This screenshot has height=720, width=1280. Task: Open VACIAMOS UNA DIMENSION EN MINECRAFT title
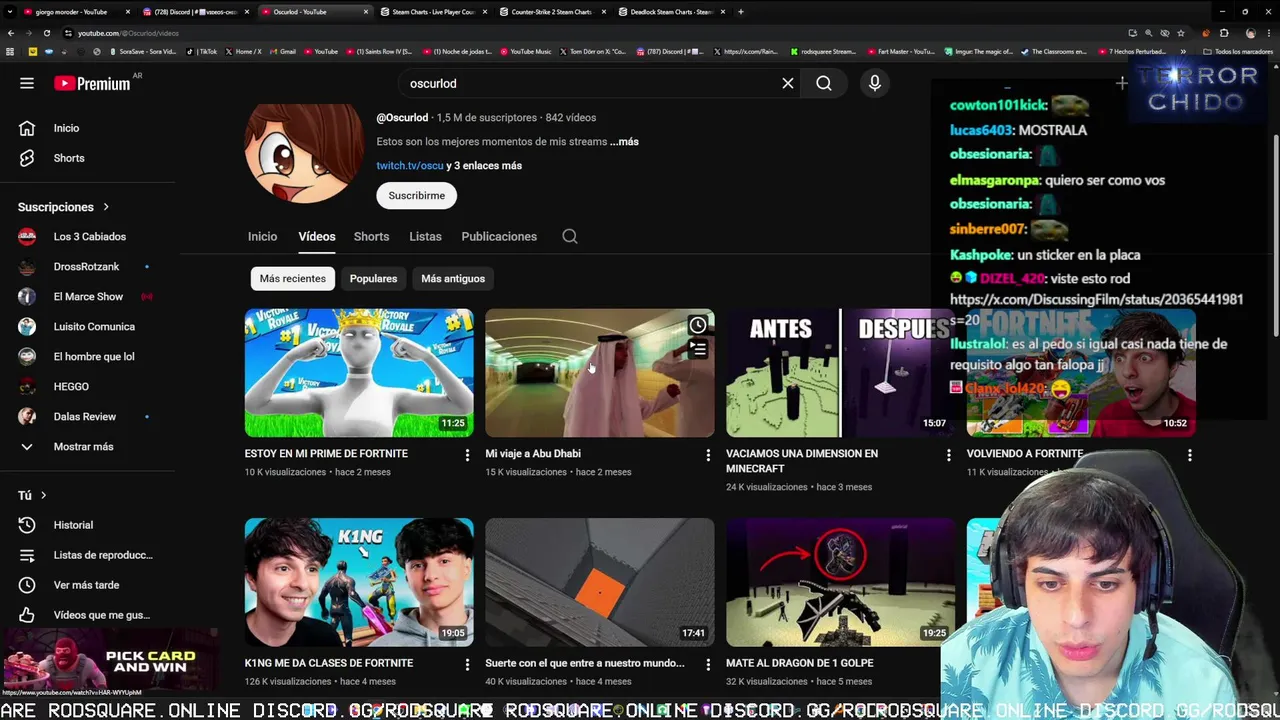pos(802,461)
